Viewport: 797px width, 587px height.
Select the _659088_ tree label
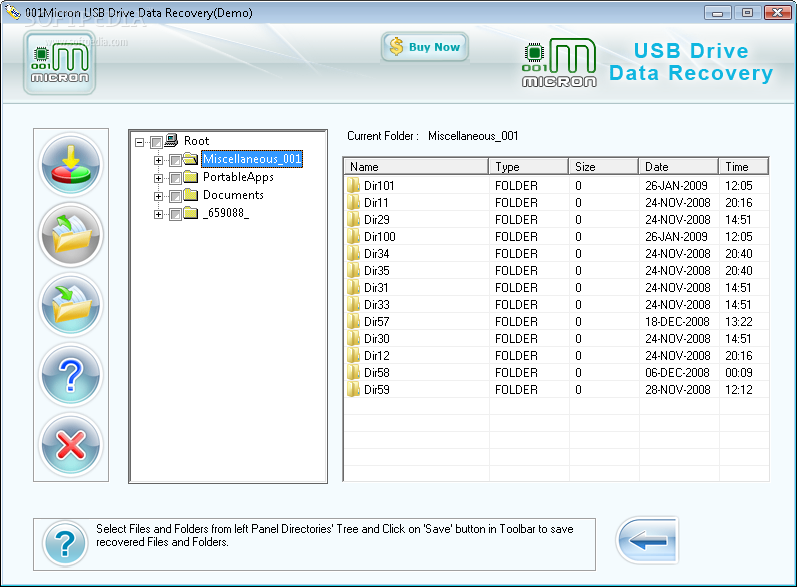point(226,213)
